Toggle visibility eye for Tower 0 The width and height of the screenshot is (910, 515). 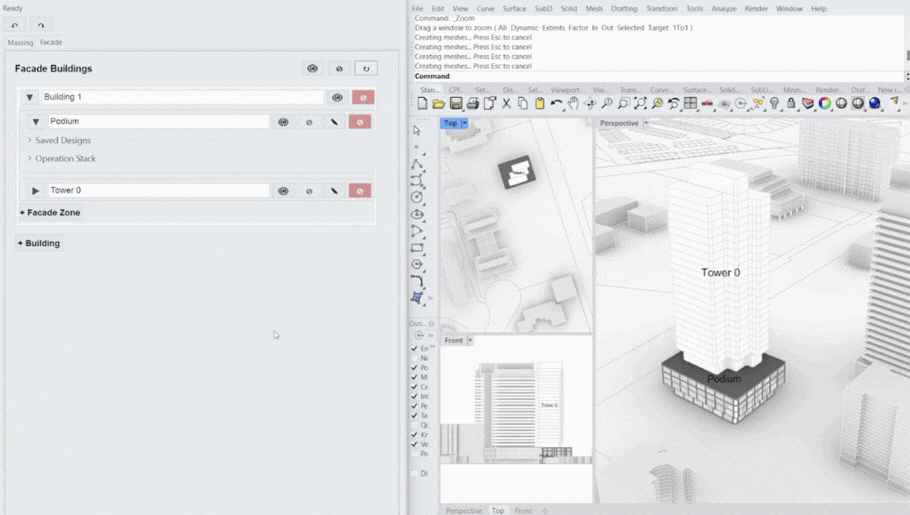tap(283, 191)
